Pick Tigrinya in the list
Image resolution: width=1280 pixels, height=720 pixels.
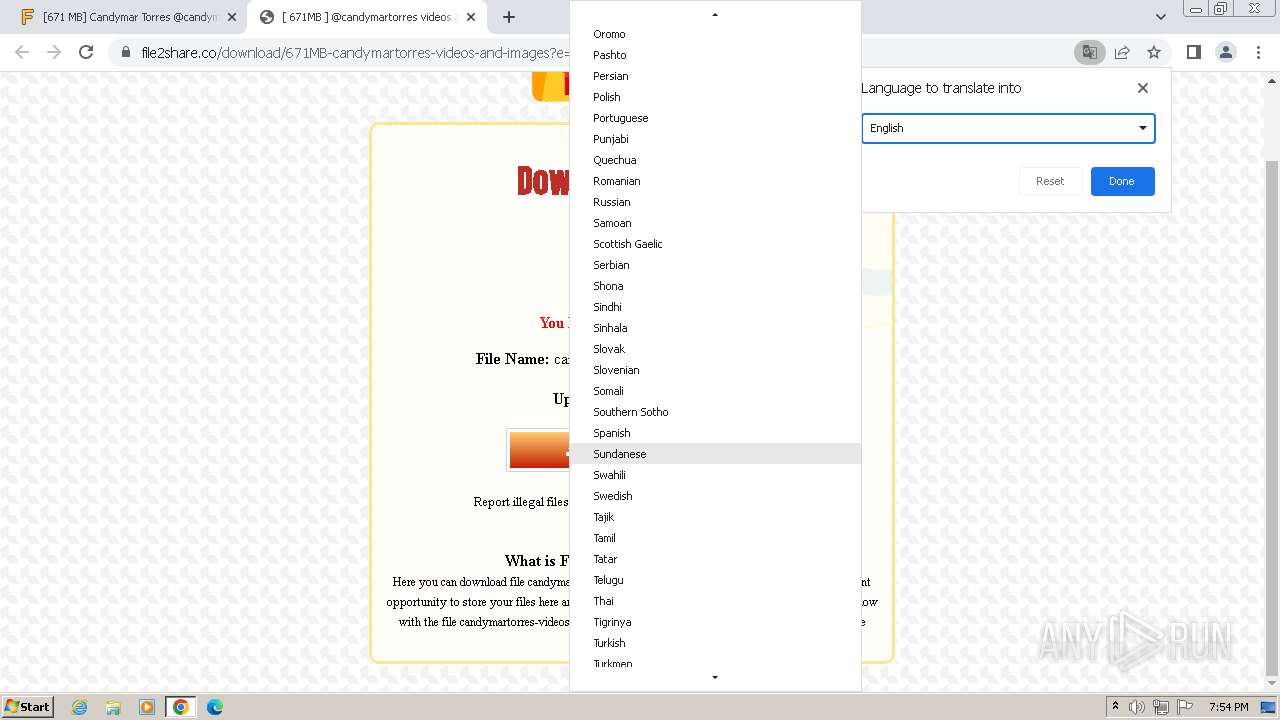(715, 622)
